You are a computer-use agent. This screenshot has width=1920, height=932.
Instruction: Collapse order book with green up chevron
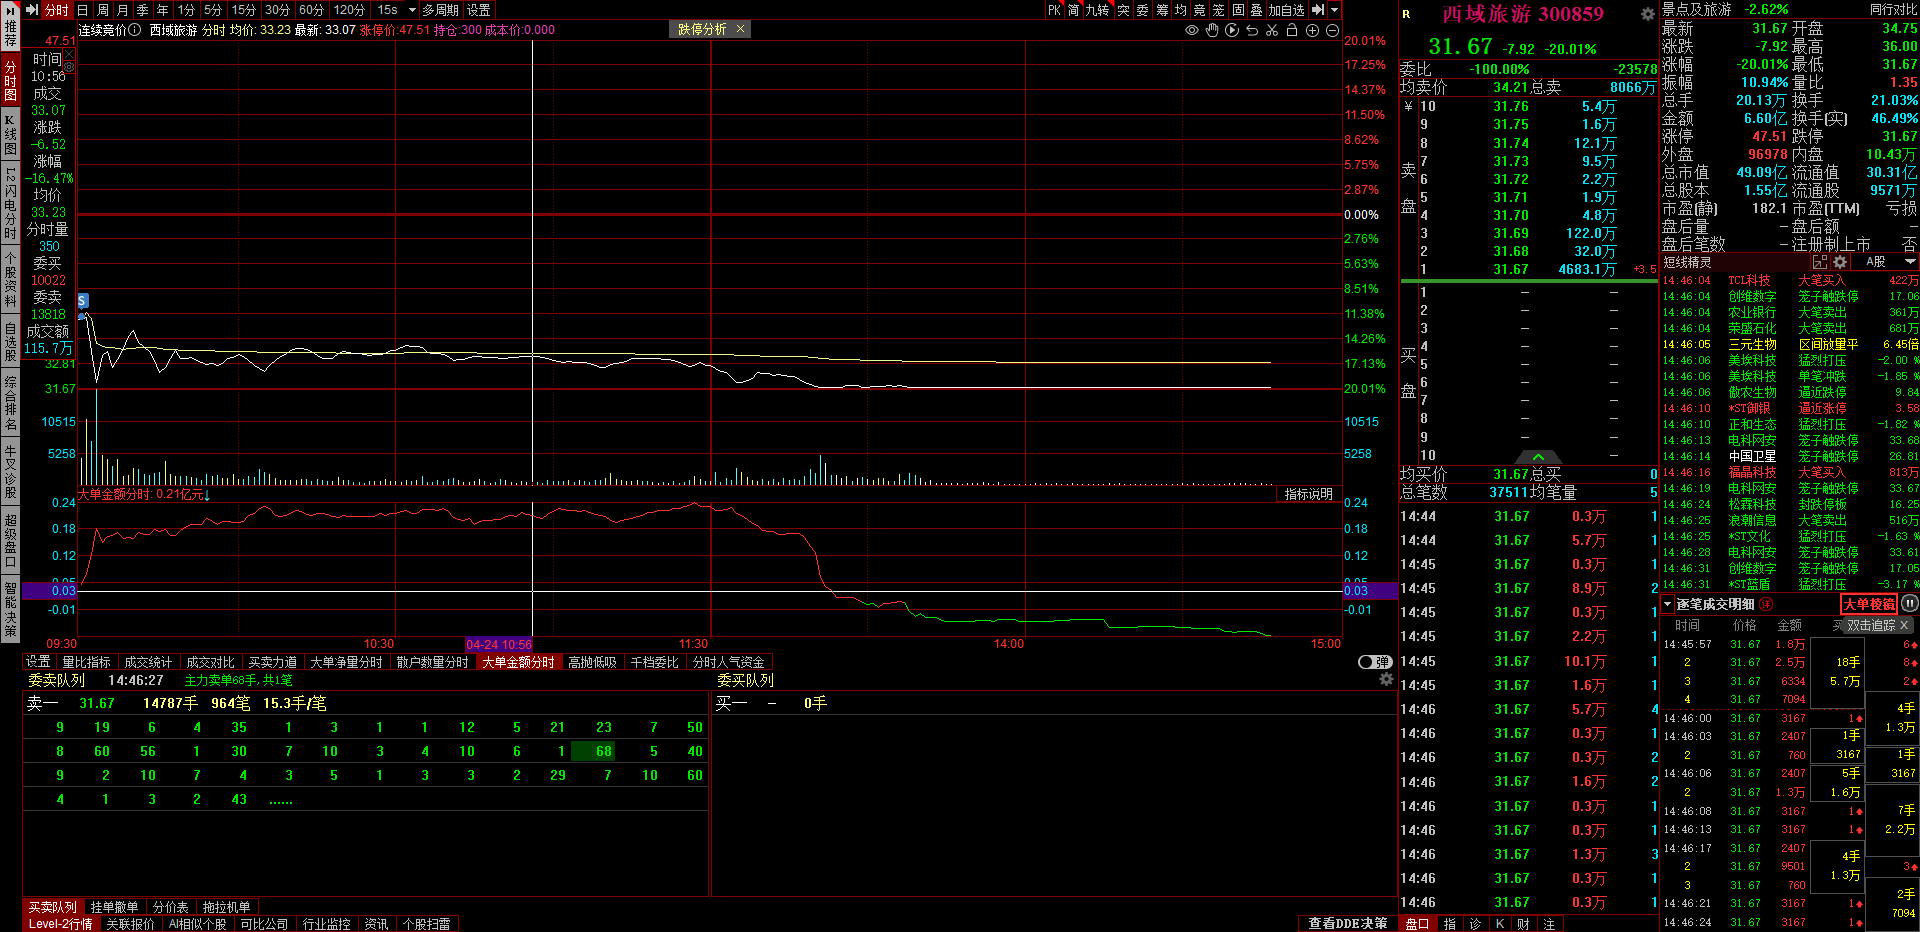click(1538, 457)
